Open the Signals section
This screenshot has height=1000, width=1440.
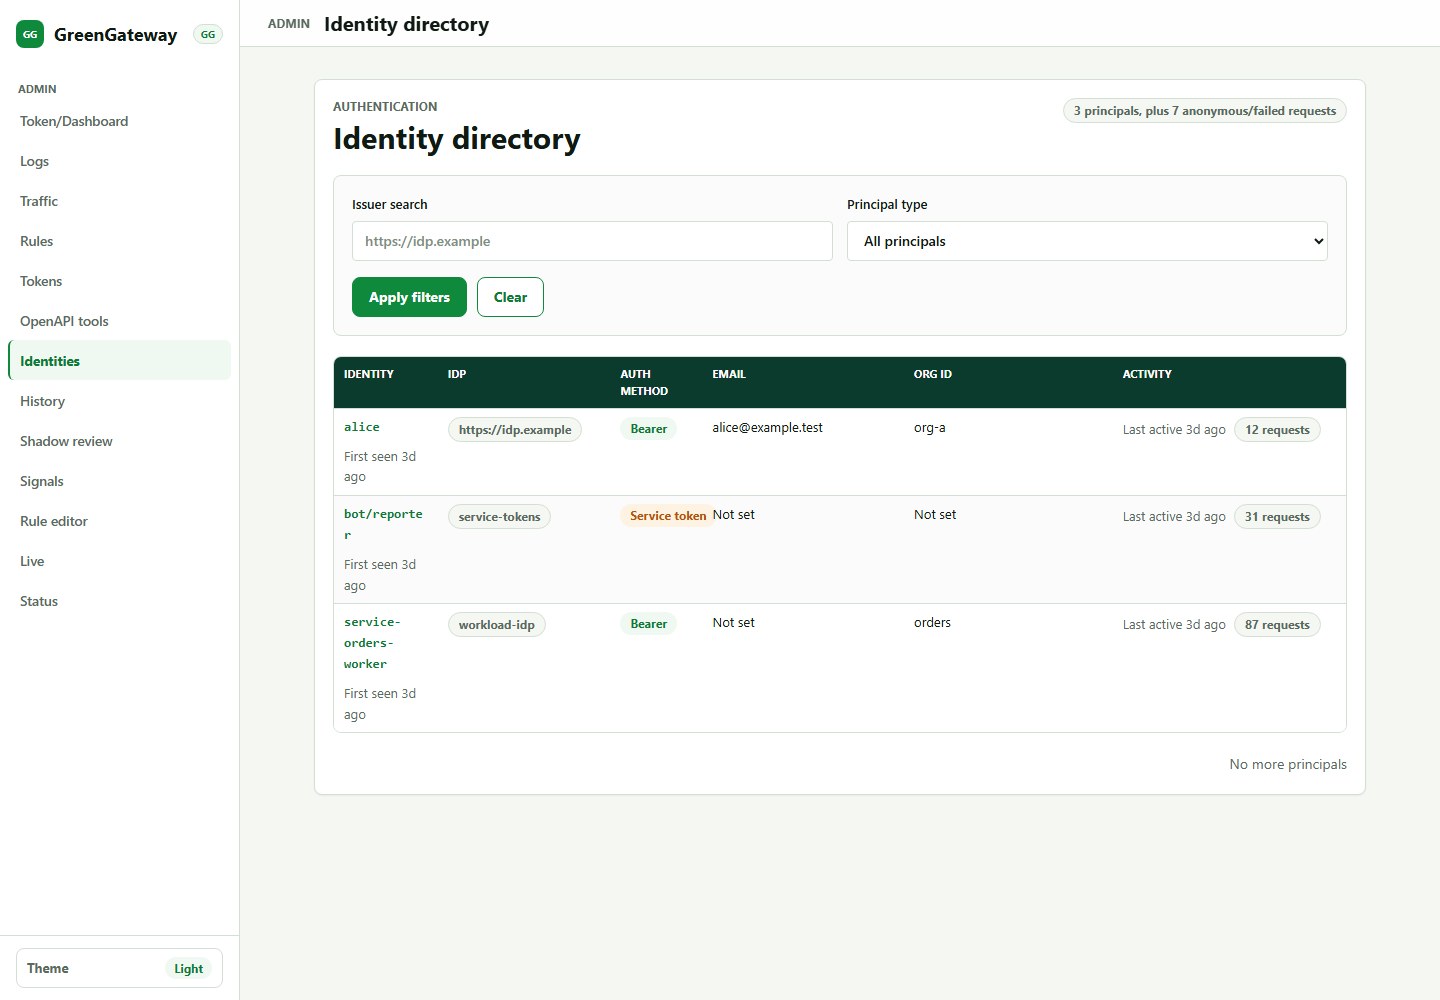coord(119,481)
